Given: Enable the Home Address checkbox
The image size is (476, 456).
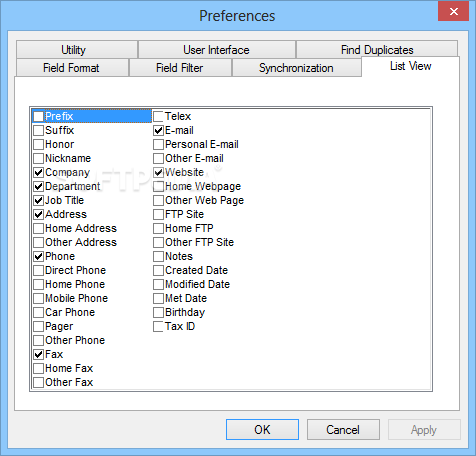Looking at the screenshot, I should click(39, 228).
